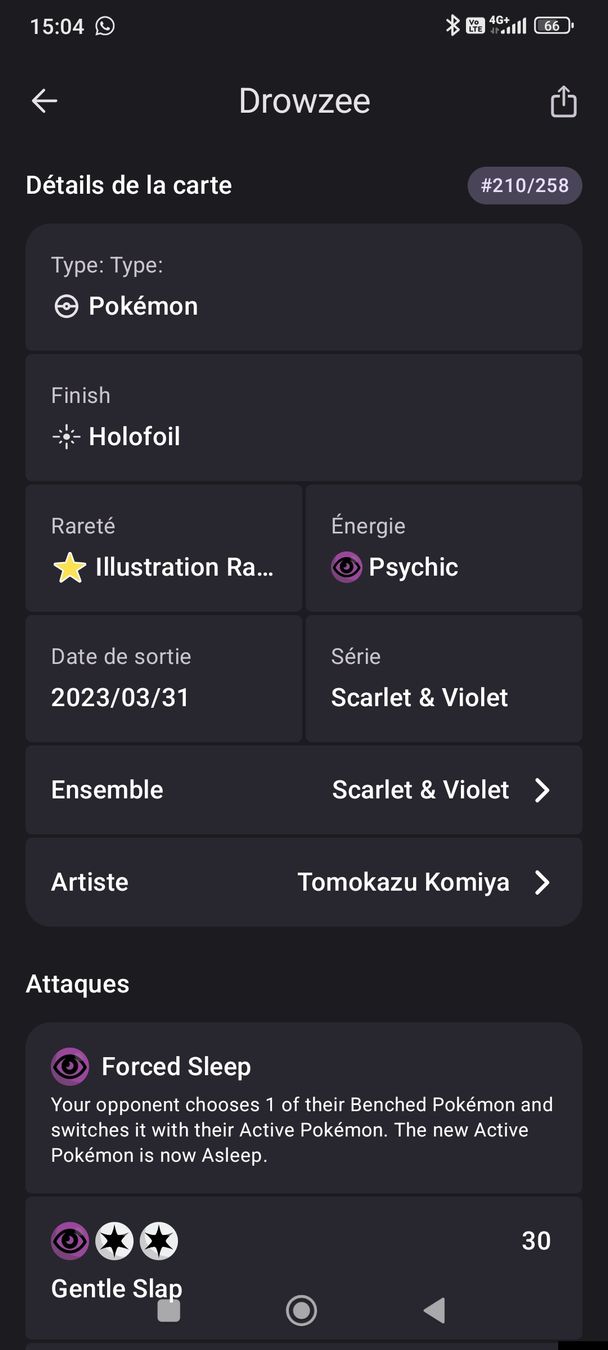
Task: Tap the Android home navigation button
Action: pos(301,1310)
